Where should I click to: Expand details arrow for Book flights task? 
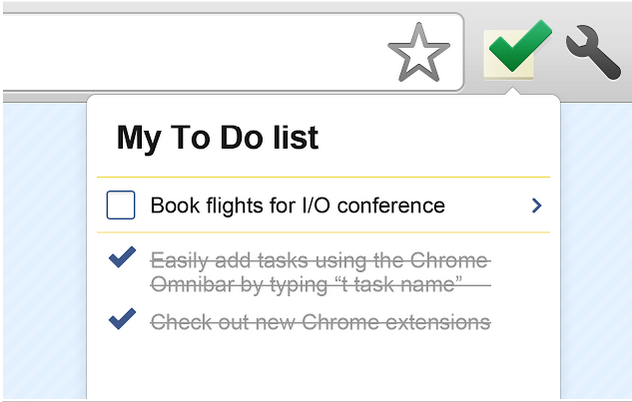[537, 206]
